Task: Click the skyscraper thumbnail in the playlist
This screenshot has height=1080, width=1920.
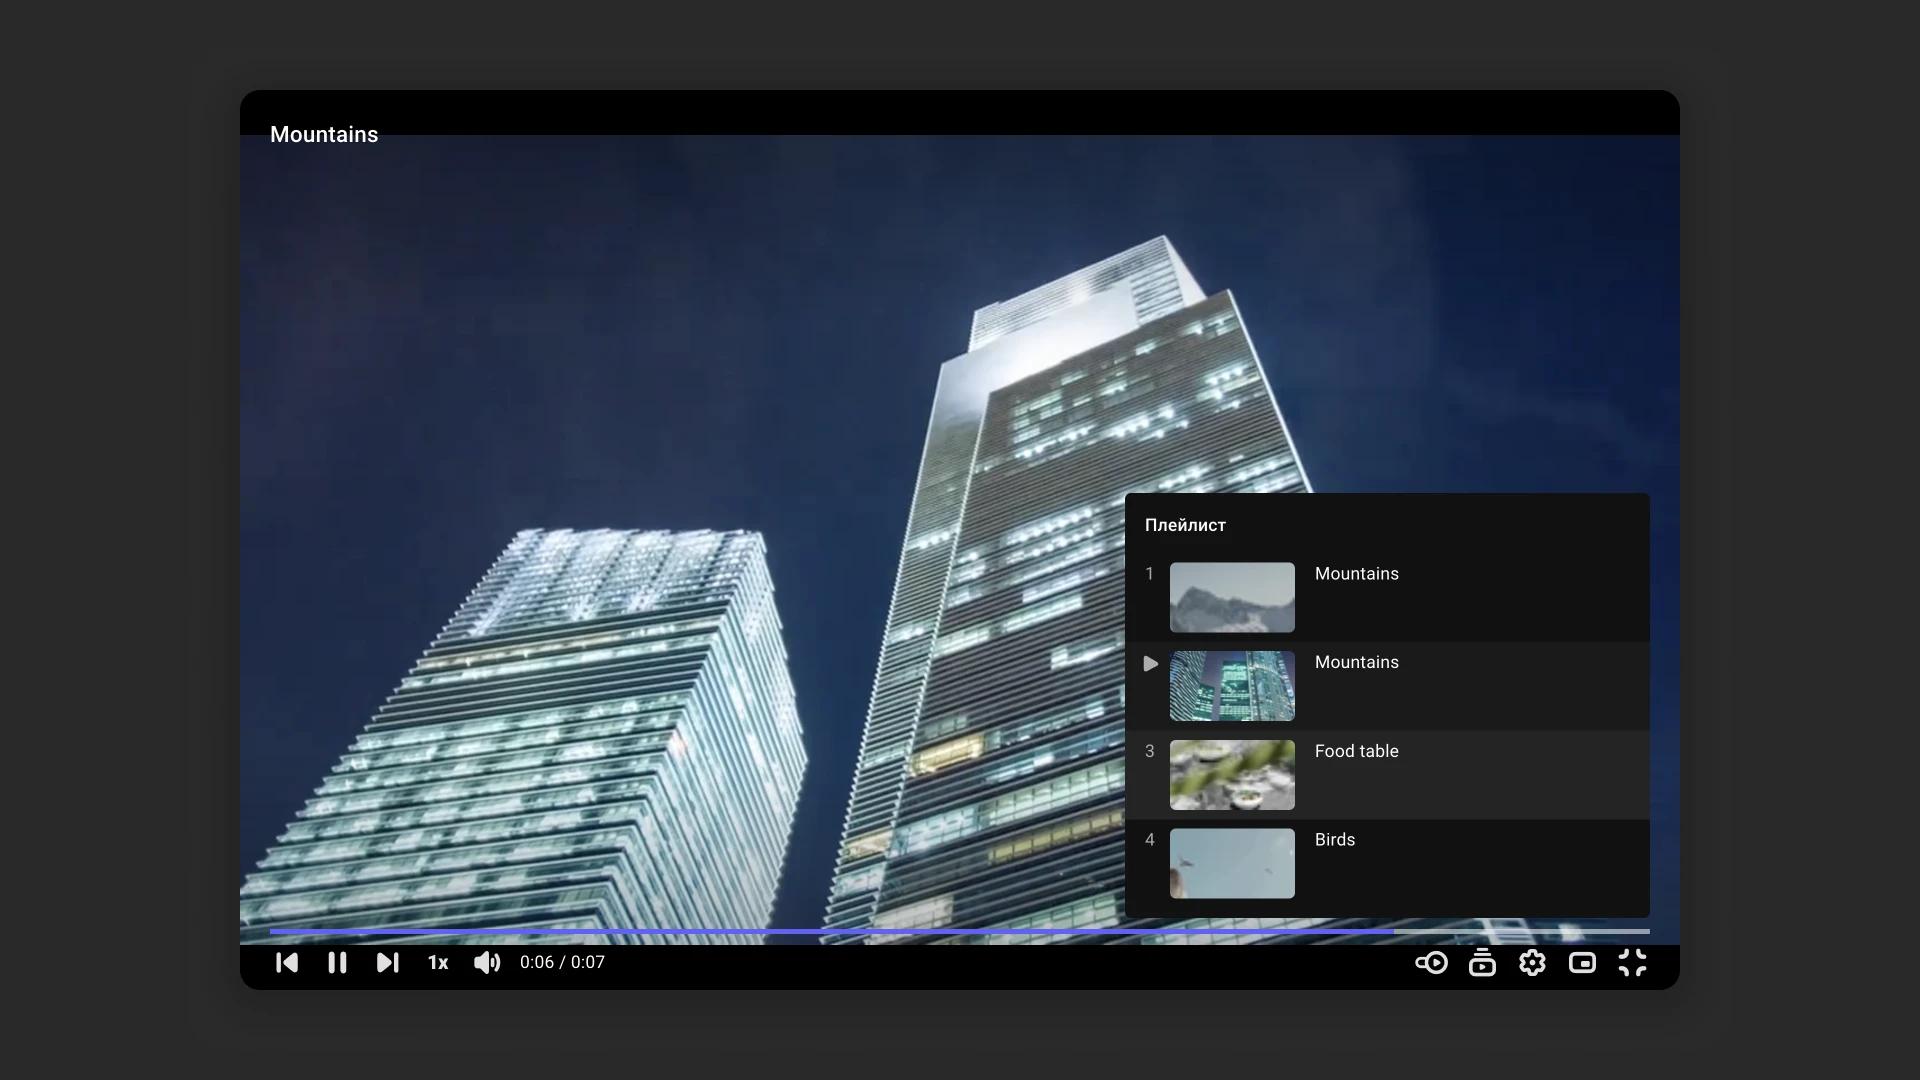Action: (x=1232, y=686)
